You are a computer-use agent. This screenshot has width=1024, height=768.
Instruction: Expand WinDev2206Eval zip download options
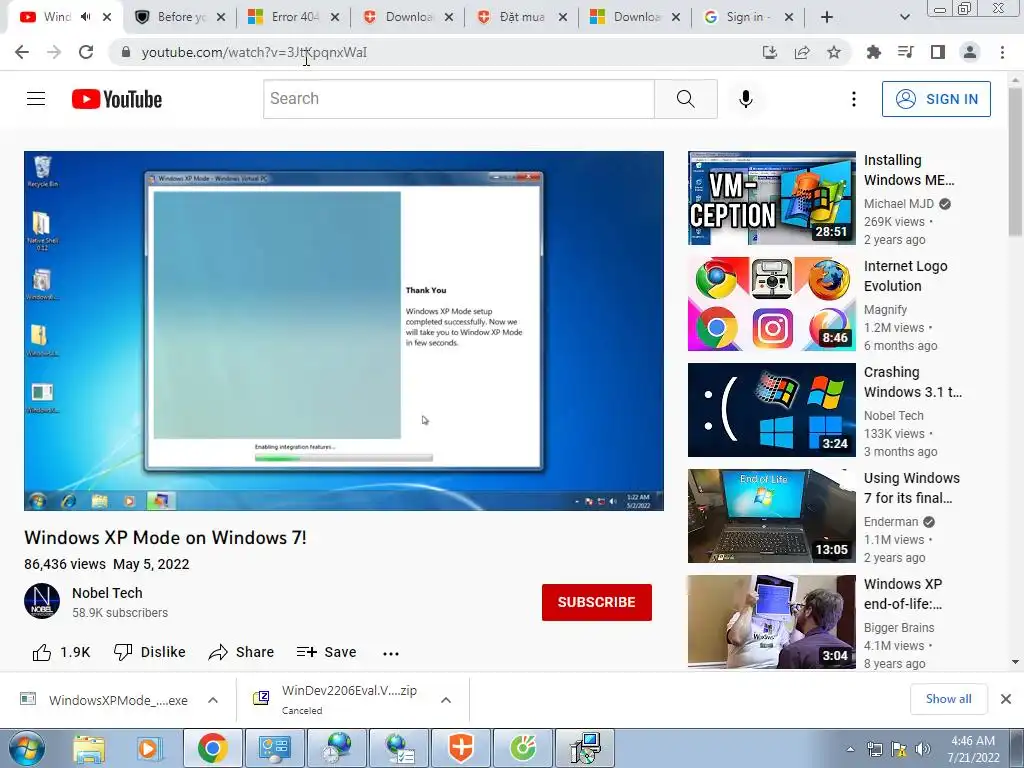pyautogui.click(x=446, y=700)
